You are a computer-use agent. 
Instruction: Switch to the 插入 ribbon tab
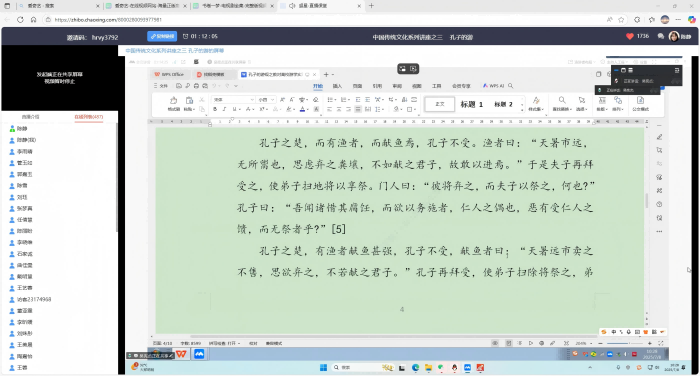pyautogui.click(x=337, y=86)
